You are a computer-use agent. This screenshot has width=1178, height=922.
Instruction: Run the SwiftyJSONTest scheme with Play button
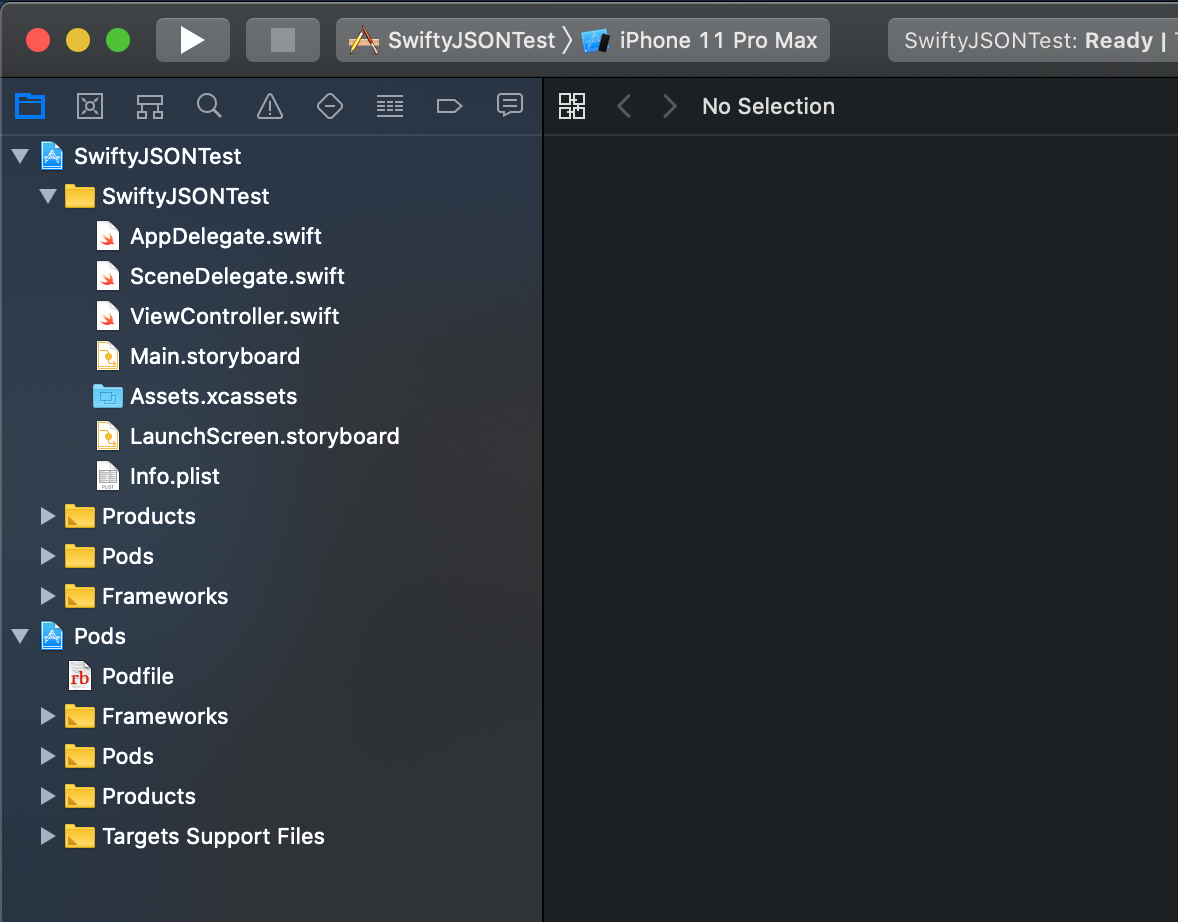[x=192, y=40]
